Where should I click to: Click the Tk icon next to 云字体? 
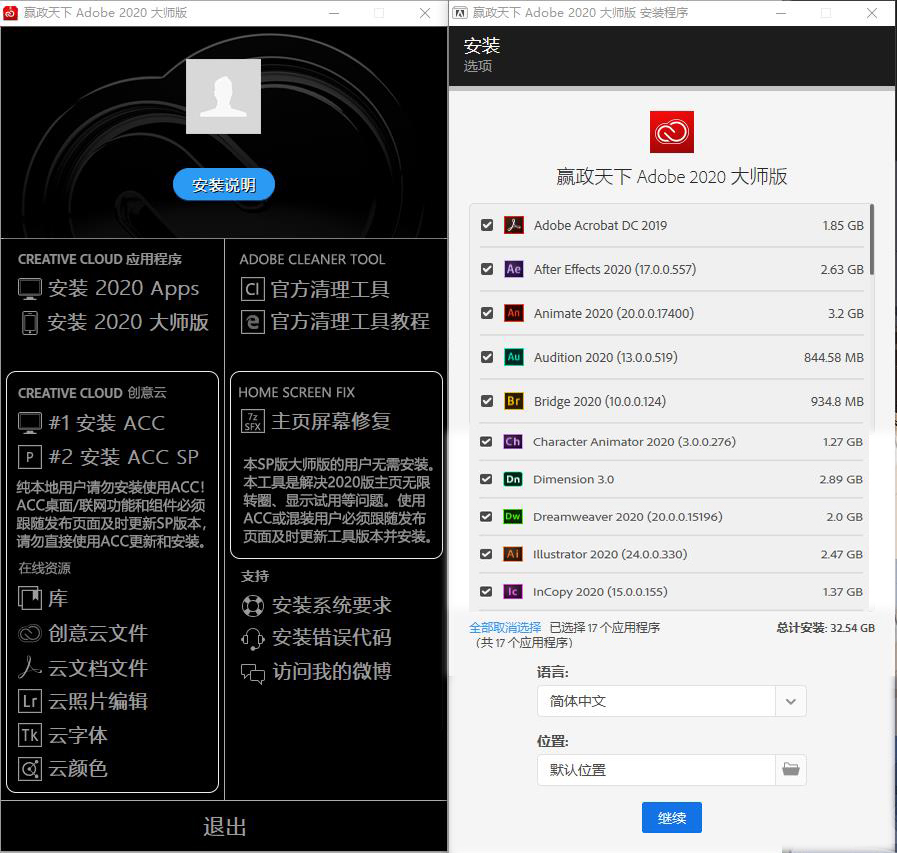click(30, 735)
